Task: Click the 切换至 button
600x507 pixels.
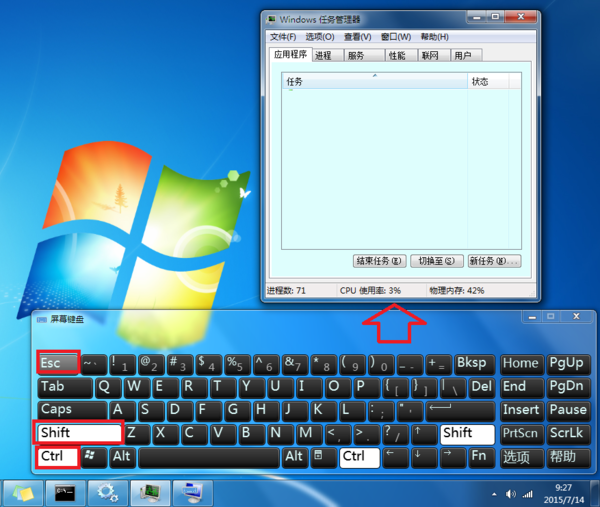Action: coord(437,261)
